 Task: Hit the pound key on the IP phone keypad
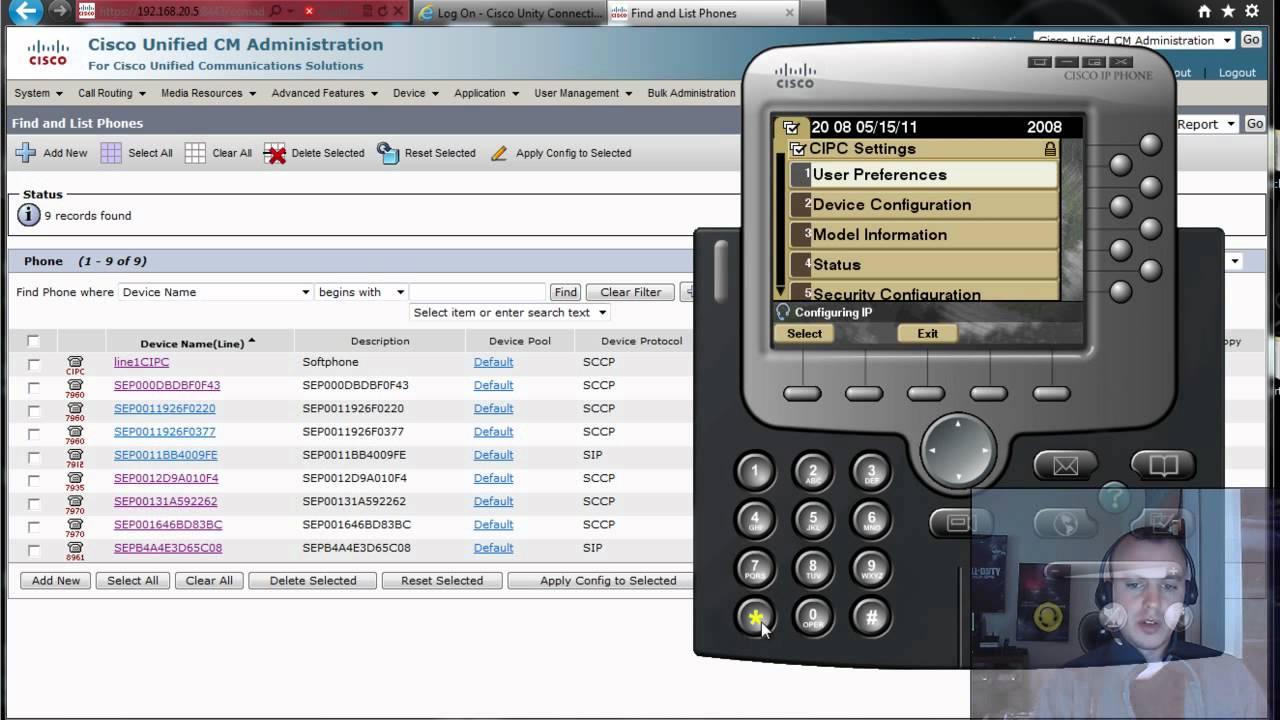(x=871, y=617)
